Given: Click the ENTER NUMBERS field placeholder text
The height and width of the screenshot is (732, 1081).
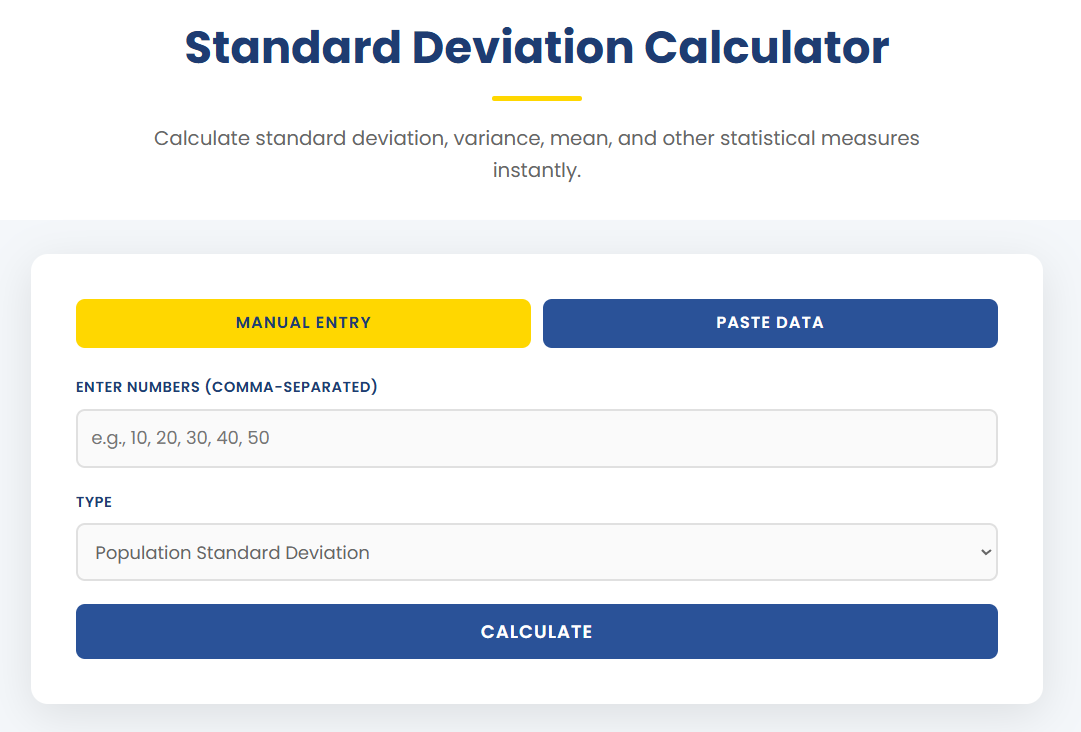Looking at the screenshot, I should (180, 438).
